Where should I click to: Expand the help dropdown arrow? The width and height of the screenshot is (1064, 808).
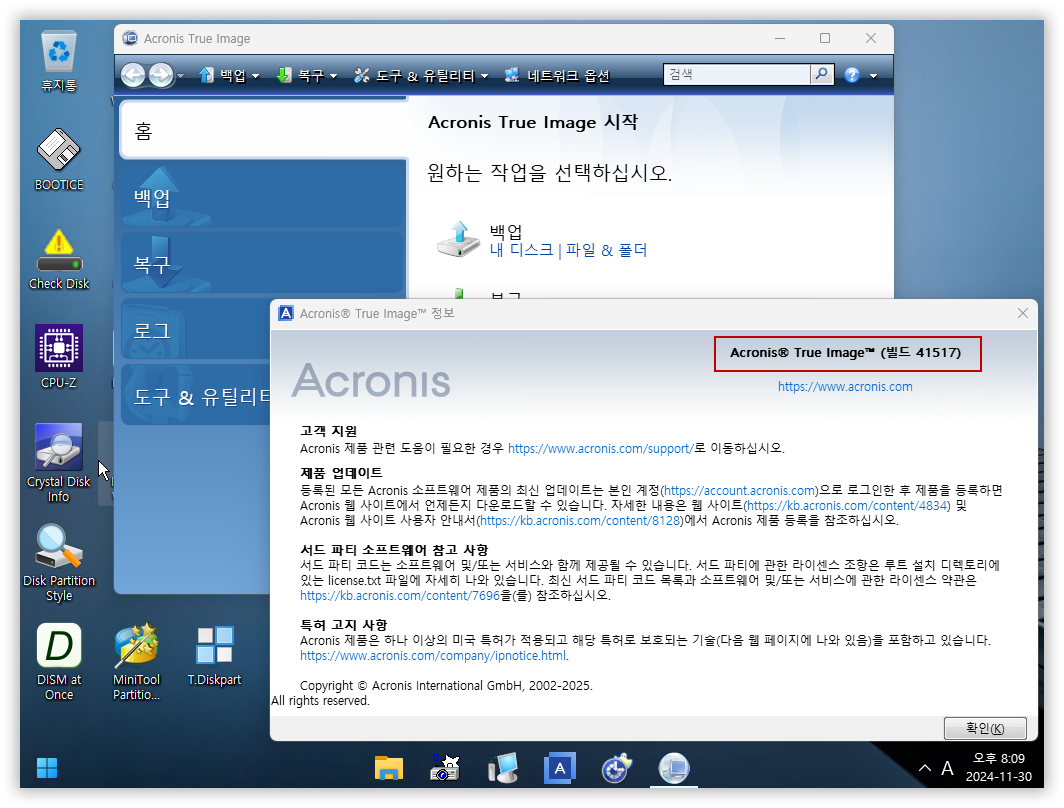pyautogui.click(x=873, y=76)
